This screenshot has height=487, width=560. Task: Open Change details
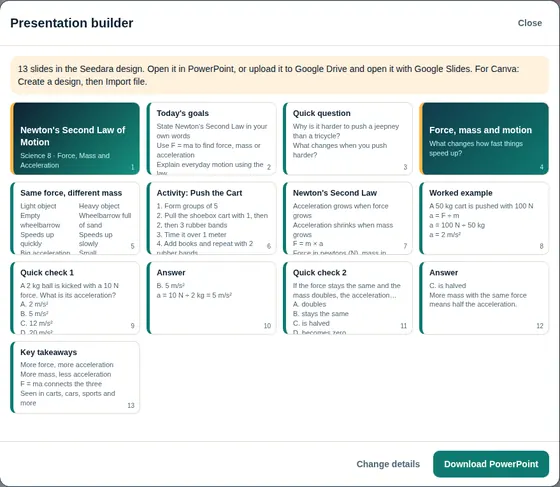click(x=388, y=464)
